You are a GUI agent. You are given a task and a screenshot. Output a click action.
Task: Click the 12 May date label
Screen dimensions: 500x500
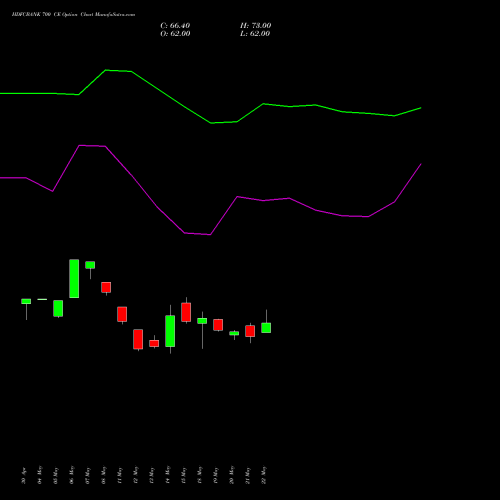(136, 476)
